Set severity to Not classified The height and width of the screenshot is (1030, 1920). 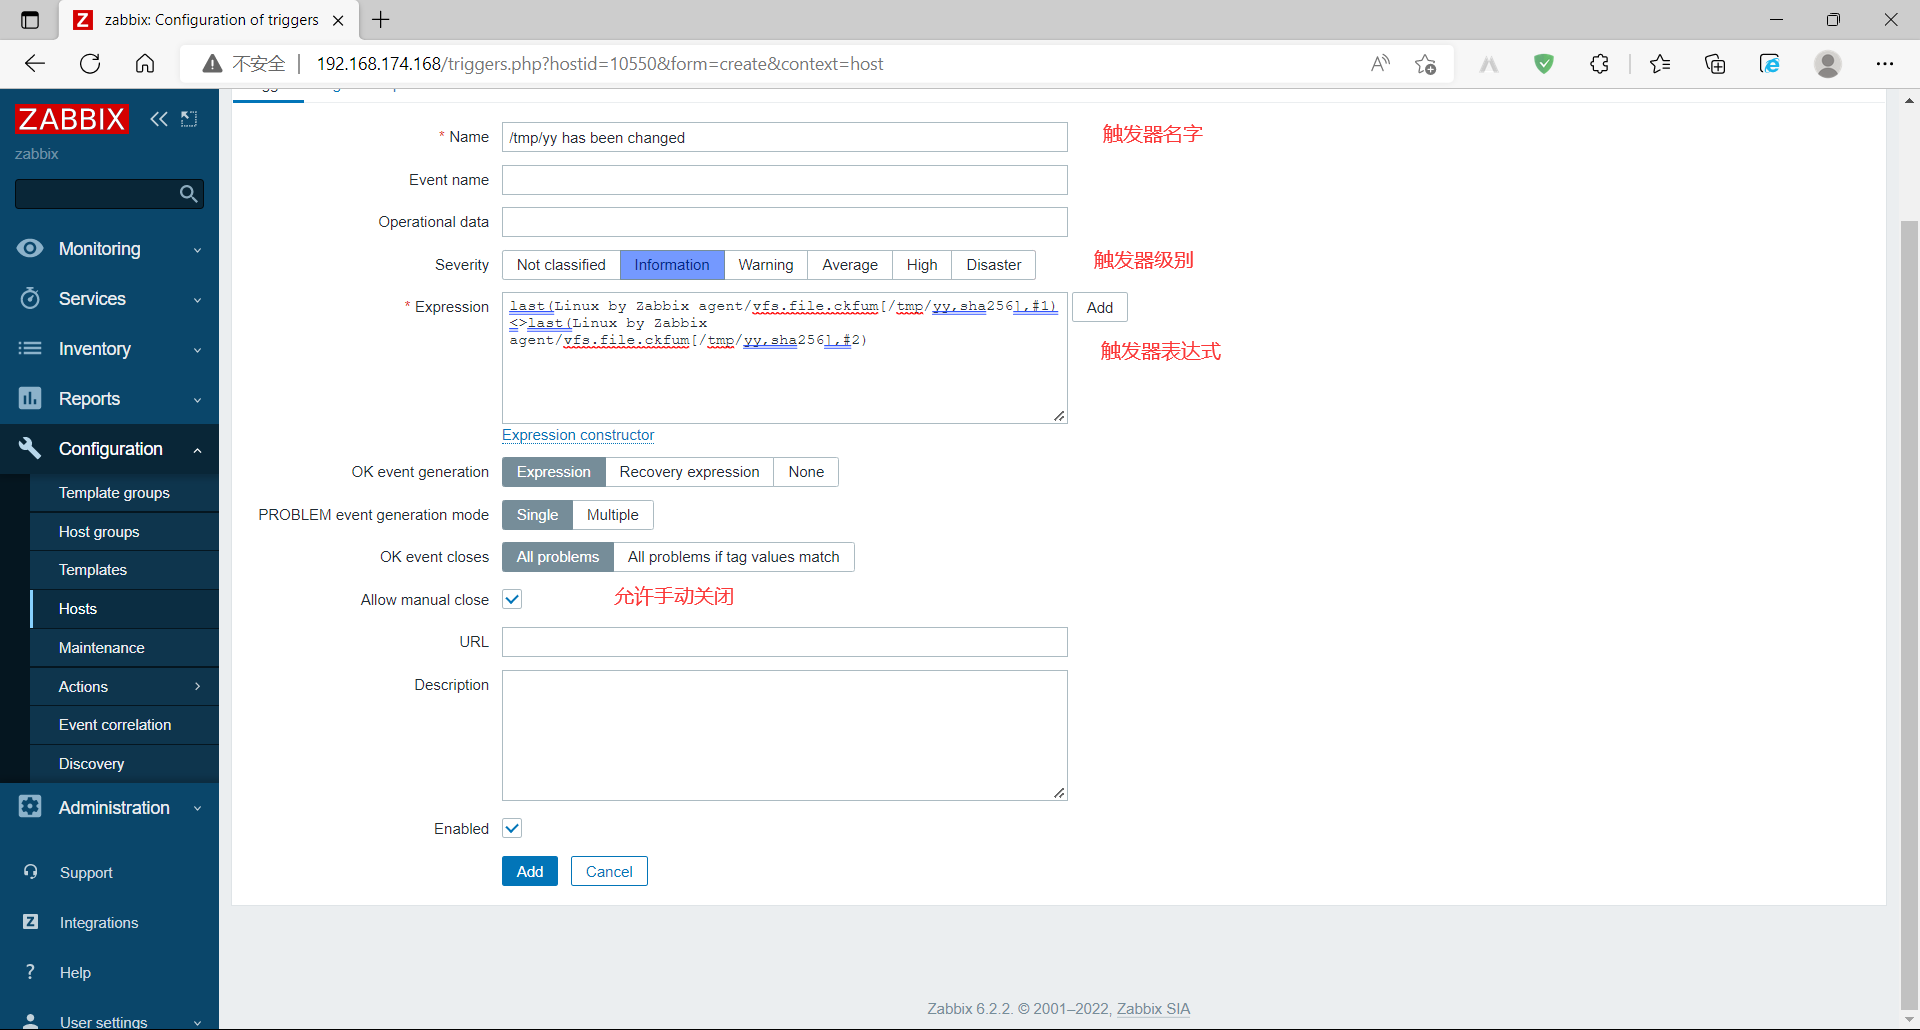[561, 265]
